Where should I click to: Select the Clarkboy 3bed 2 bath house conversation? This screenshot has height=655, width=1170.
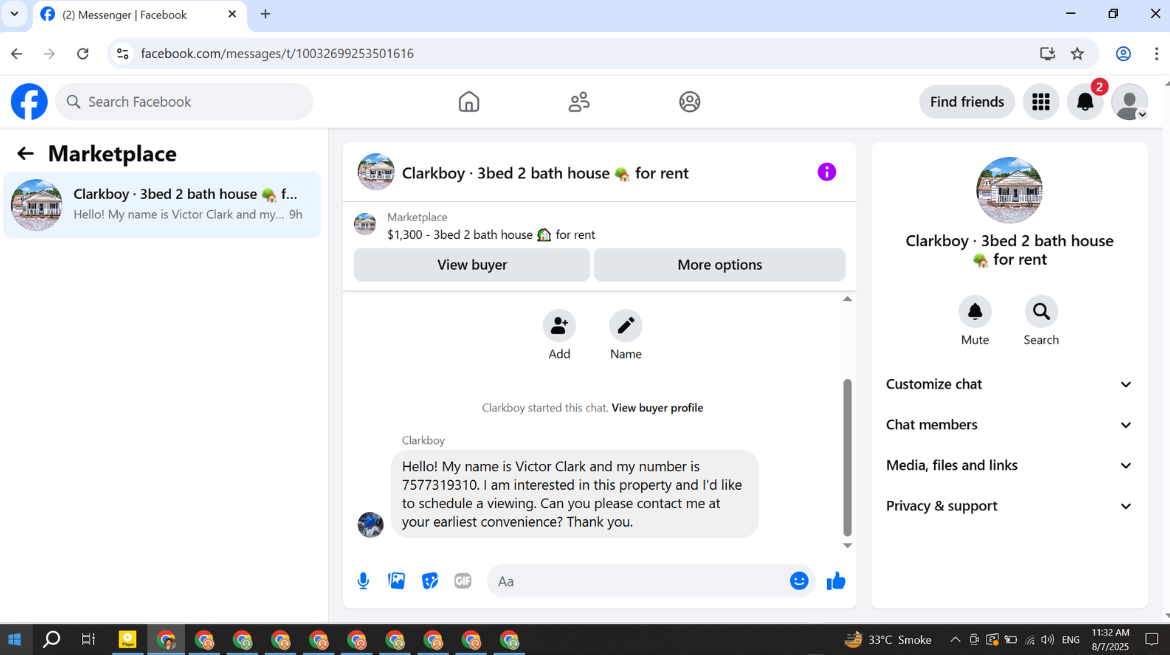tap(162, 204)
